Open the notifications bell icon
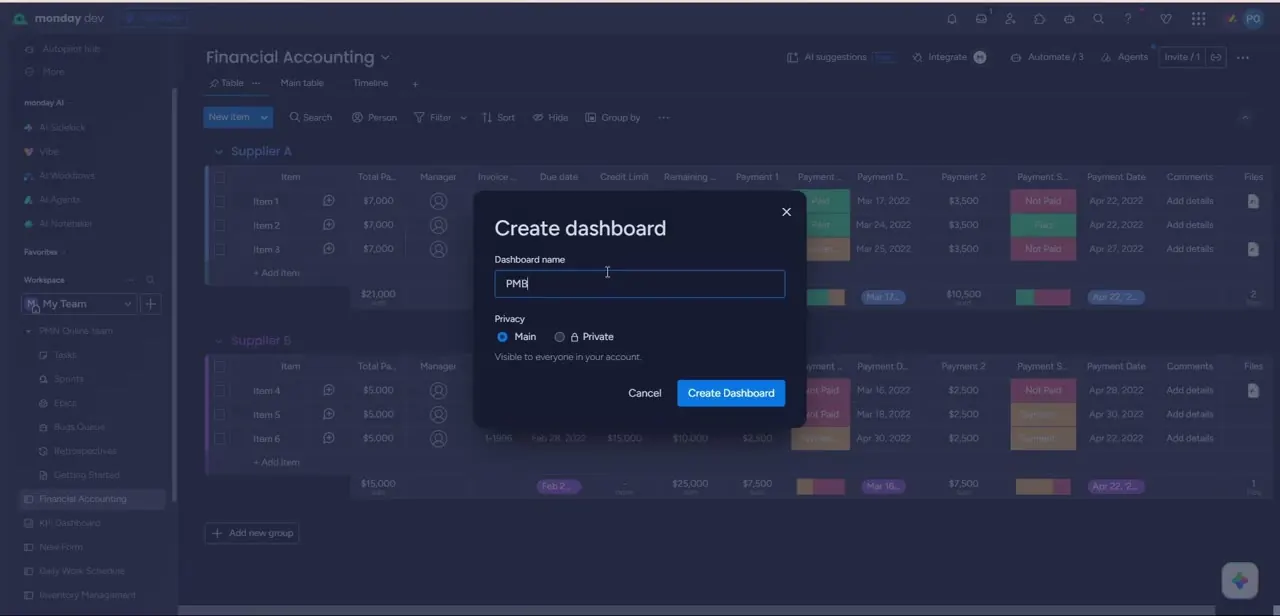The width and height of the screenshot is (1280, 616). click(x=952, y=19)
